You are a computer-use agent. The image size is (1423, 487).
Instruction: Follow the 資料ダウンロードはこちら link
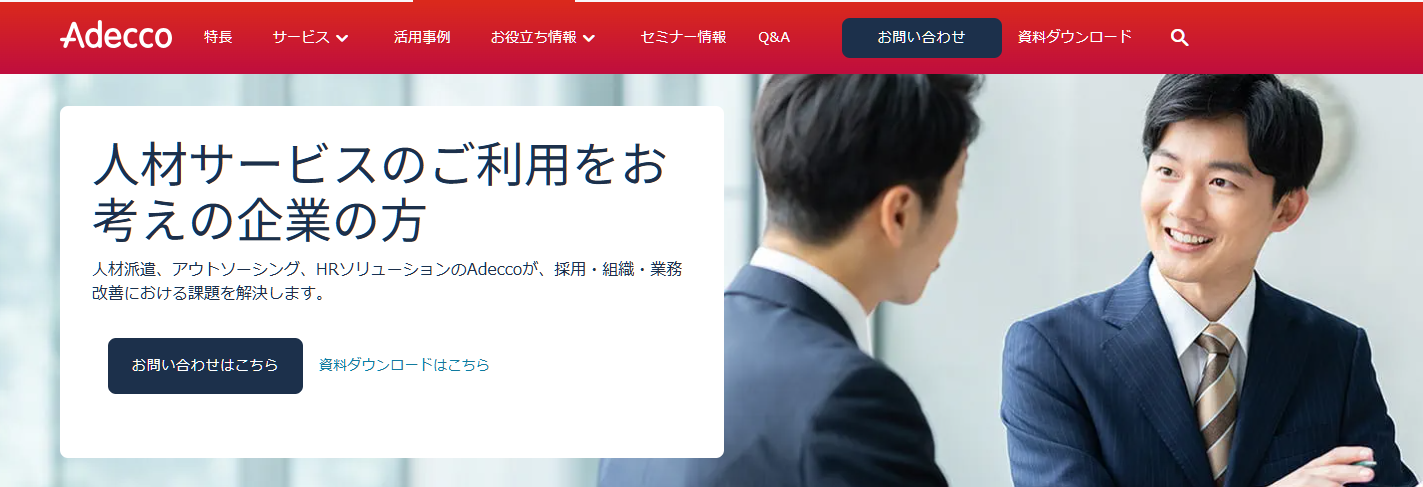click(404, 365)
